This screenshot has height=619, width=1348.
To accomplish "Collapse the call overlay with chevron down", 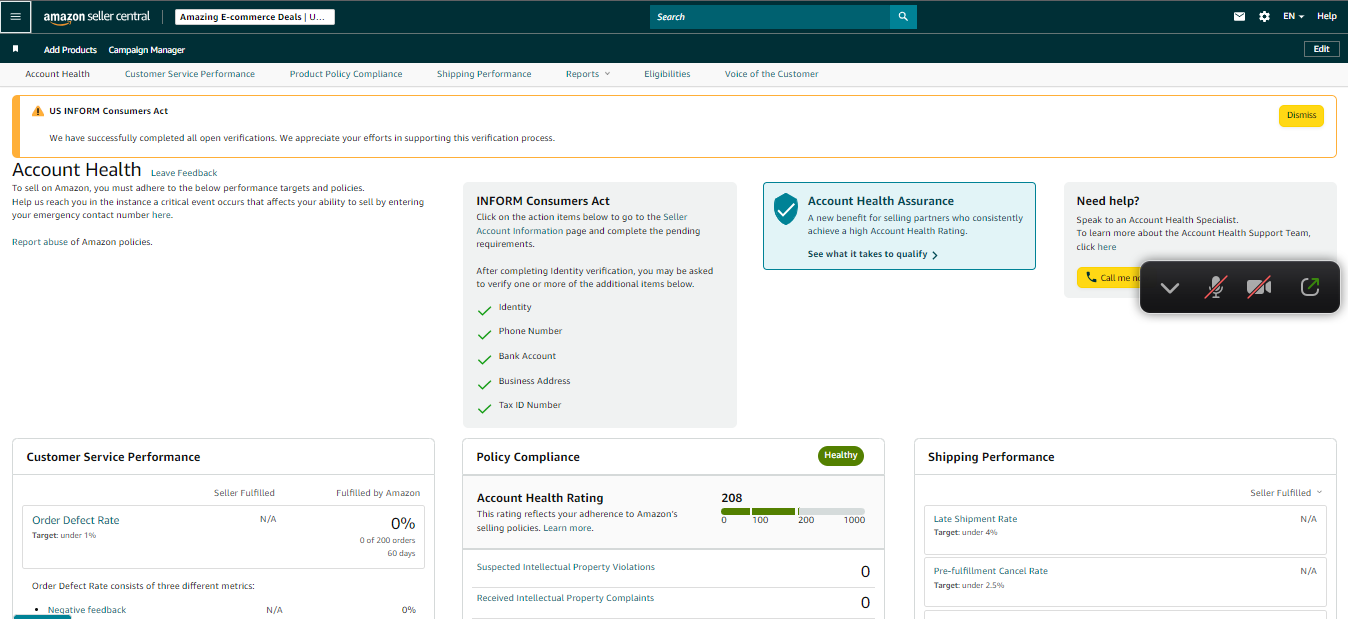I will [x=1170, y=288].
